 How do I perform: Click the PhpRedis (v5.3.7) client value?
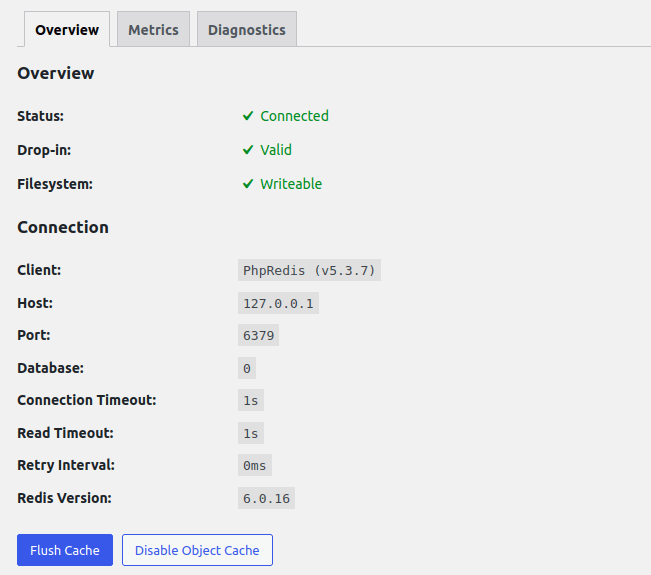[310, 270]
